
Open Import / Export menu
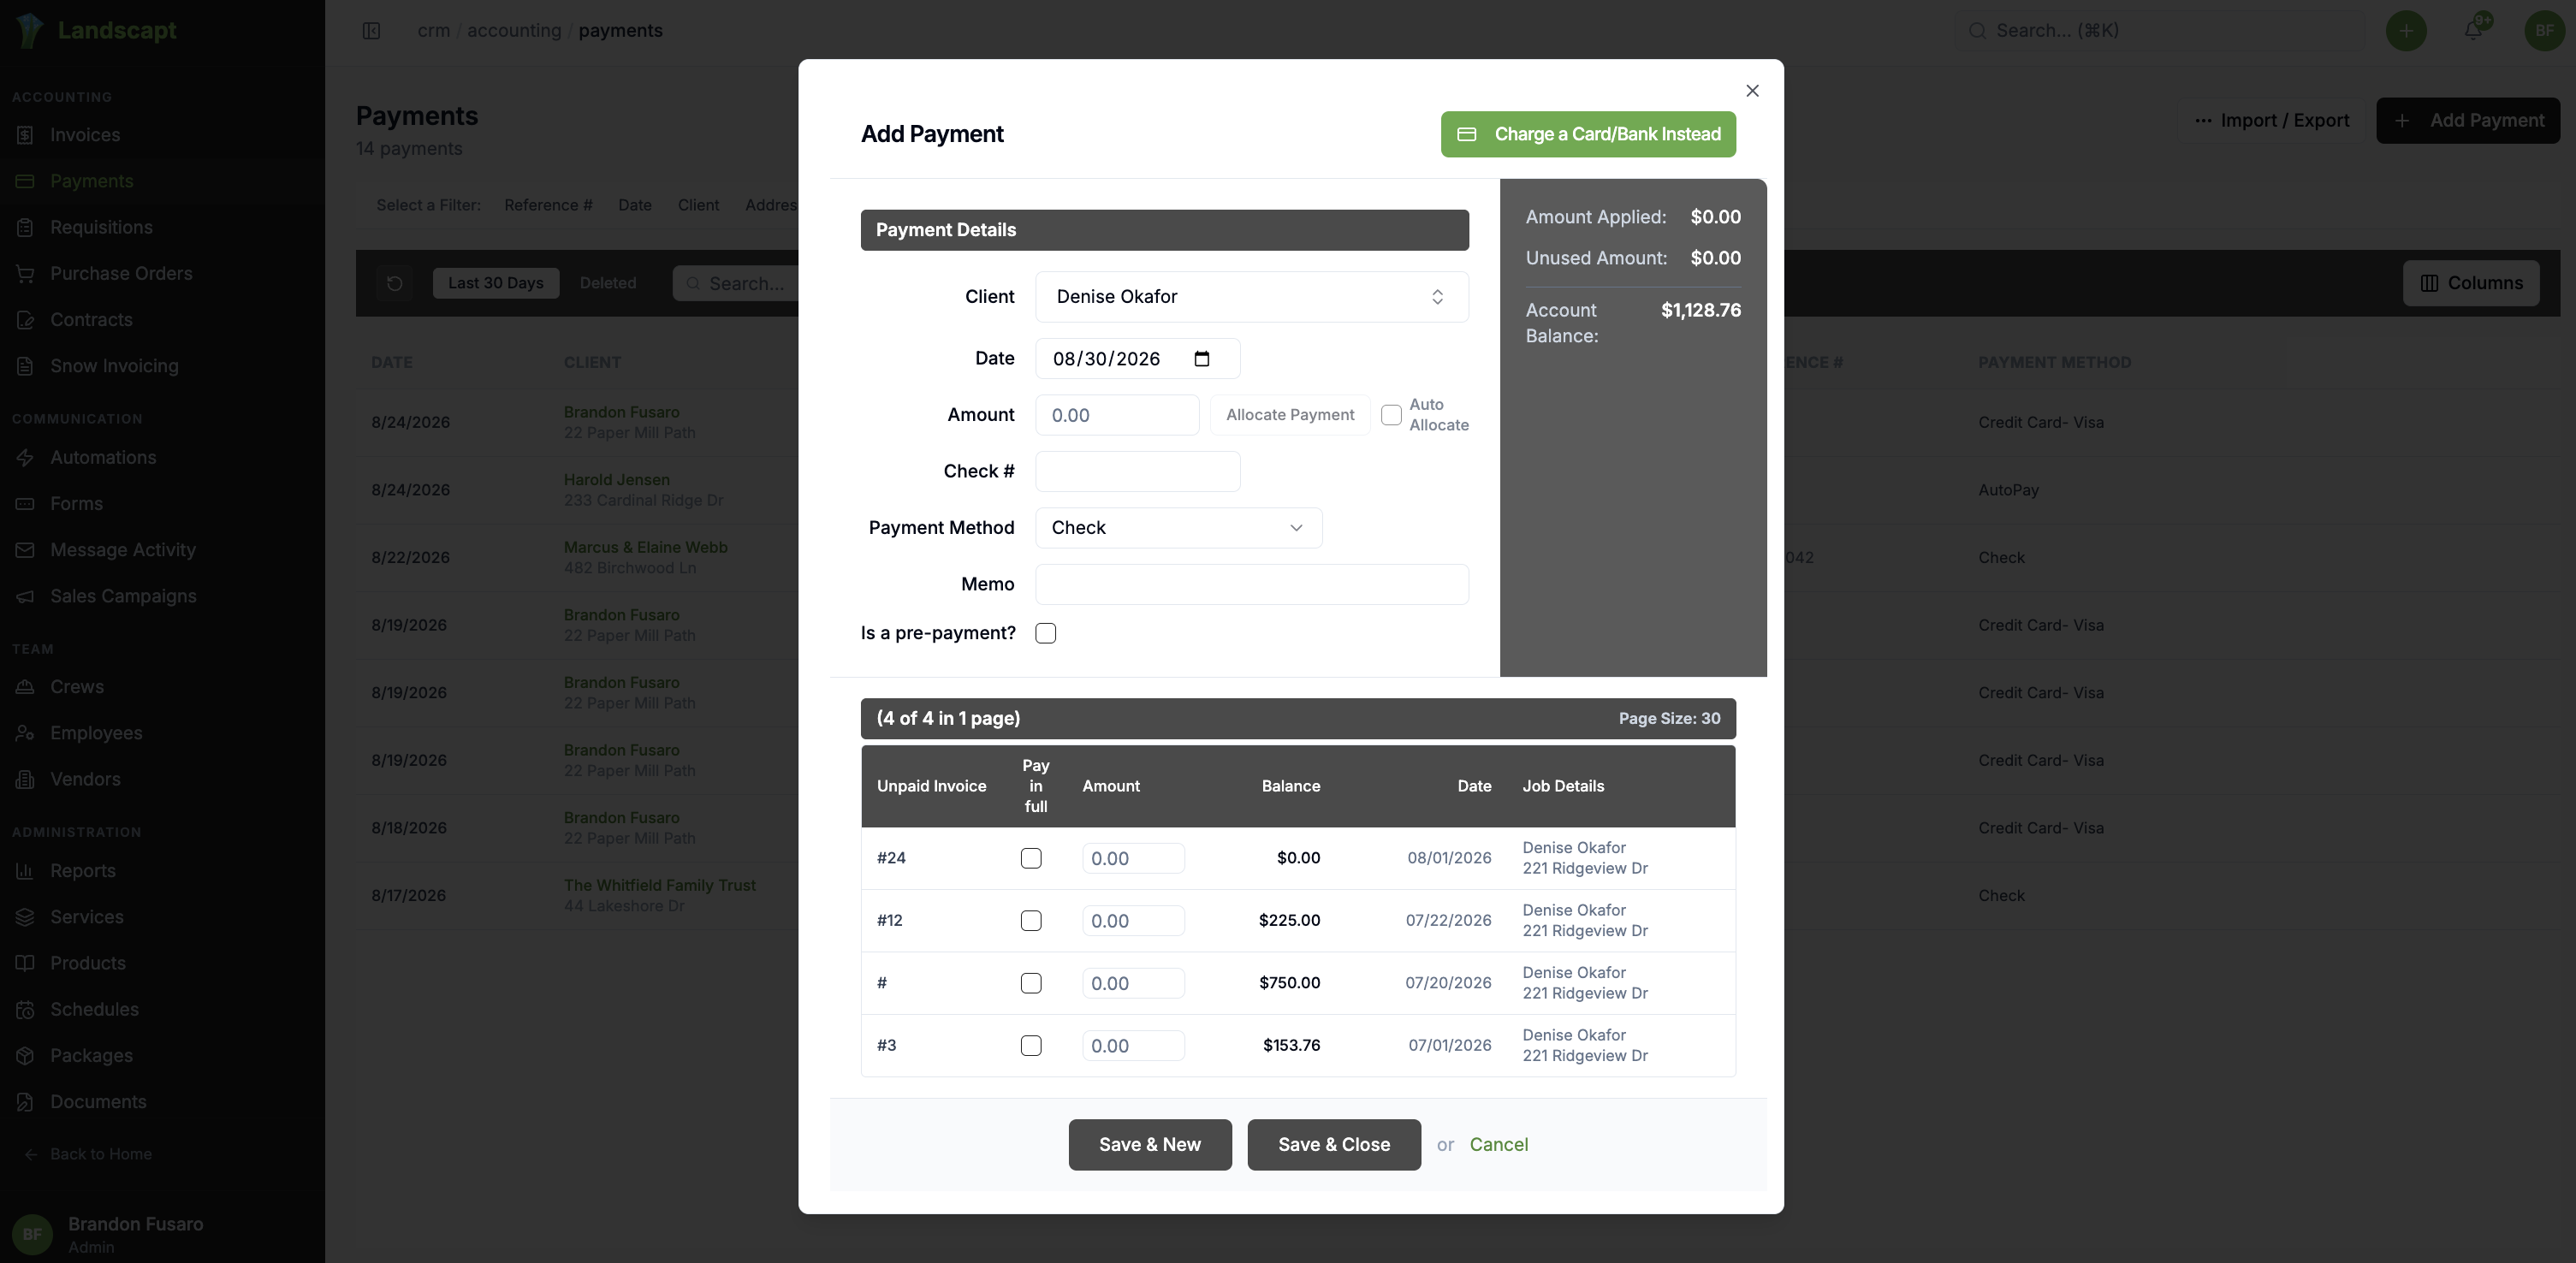[x=2271, y=121]
